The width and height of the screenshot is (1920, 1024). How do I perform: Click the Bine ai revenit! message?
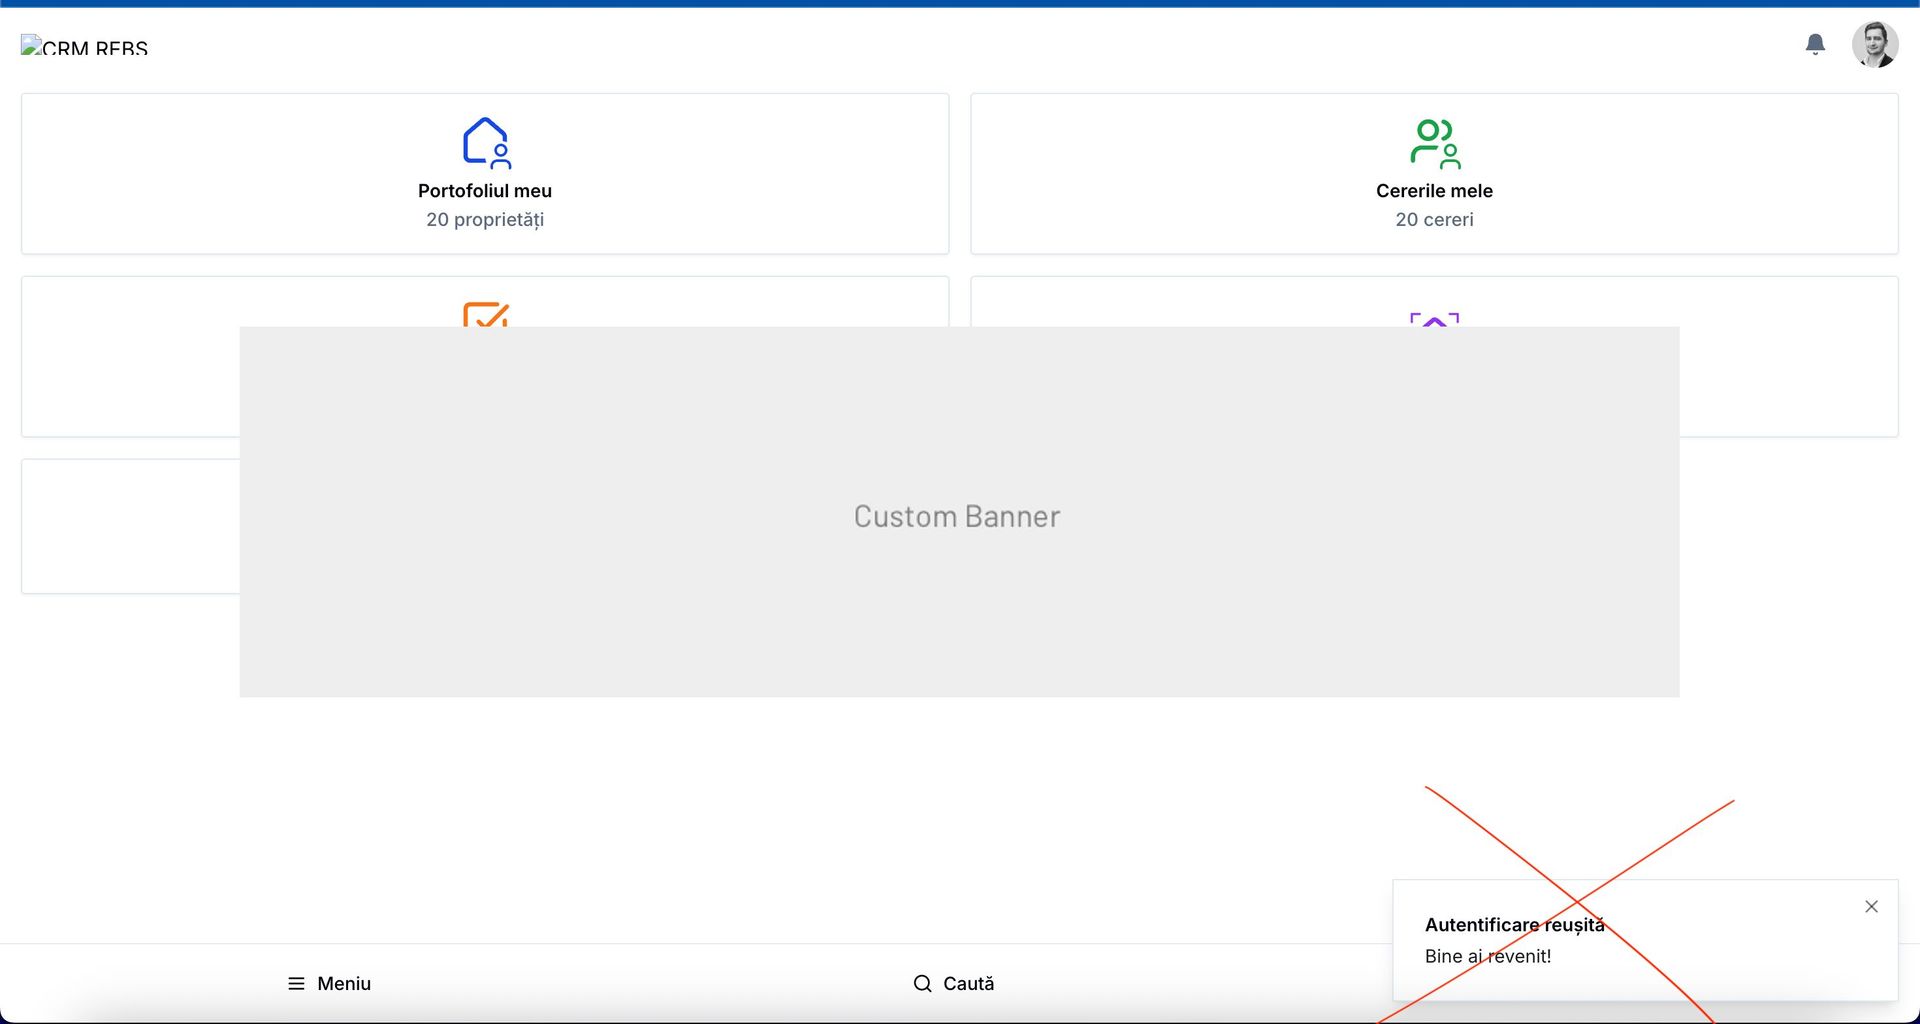click(x=1488, y=957)
